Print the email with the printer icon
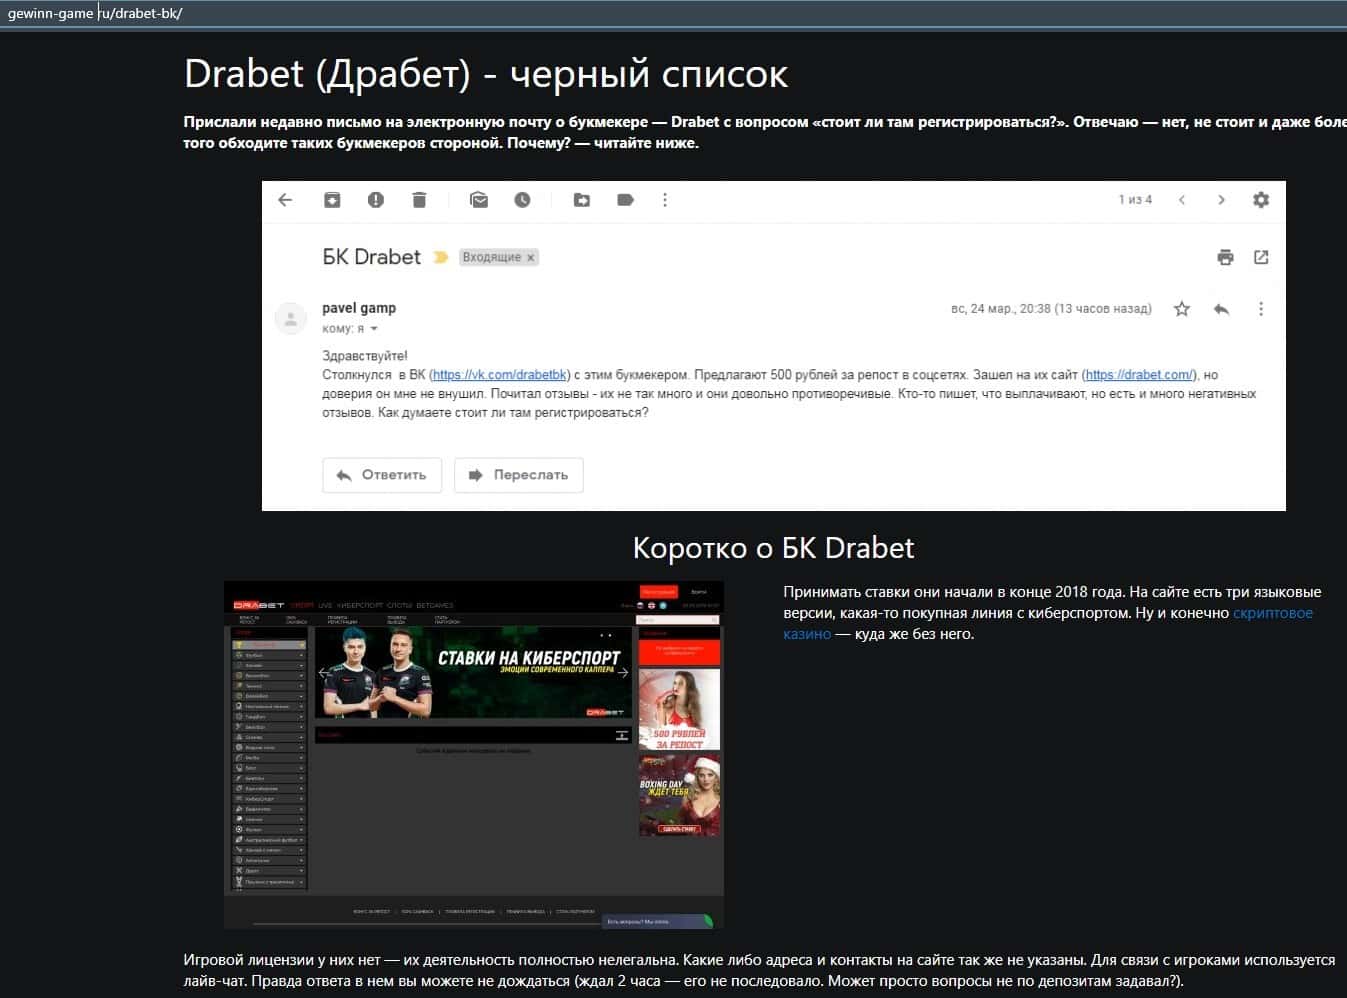This screenshot has height=998, width=1347. click(x=1225, y=257)
